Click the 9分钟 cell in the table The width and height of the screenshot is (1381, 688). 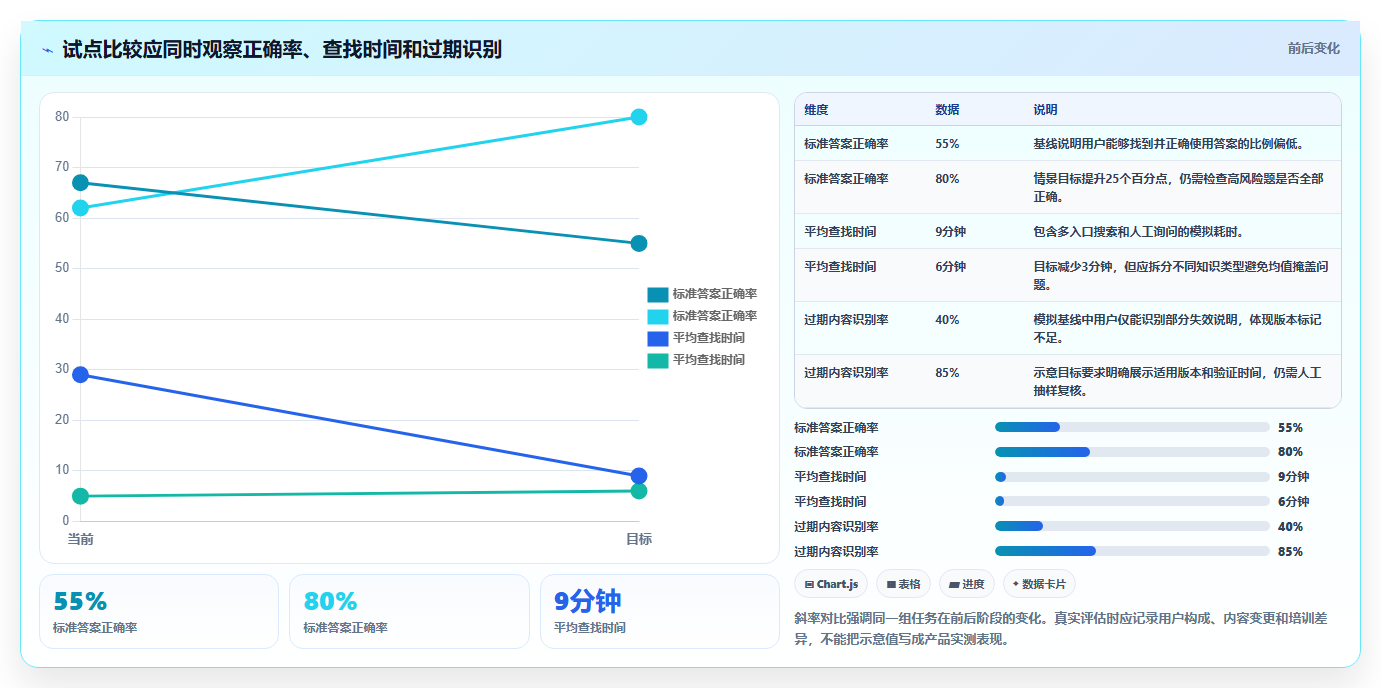click(x=950, y=232)
